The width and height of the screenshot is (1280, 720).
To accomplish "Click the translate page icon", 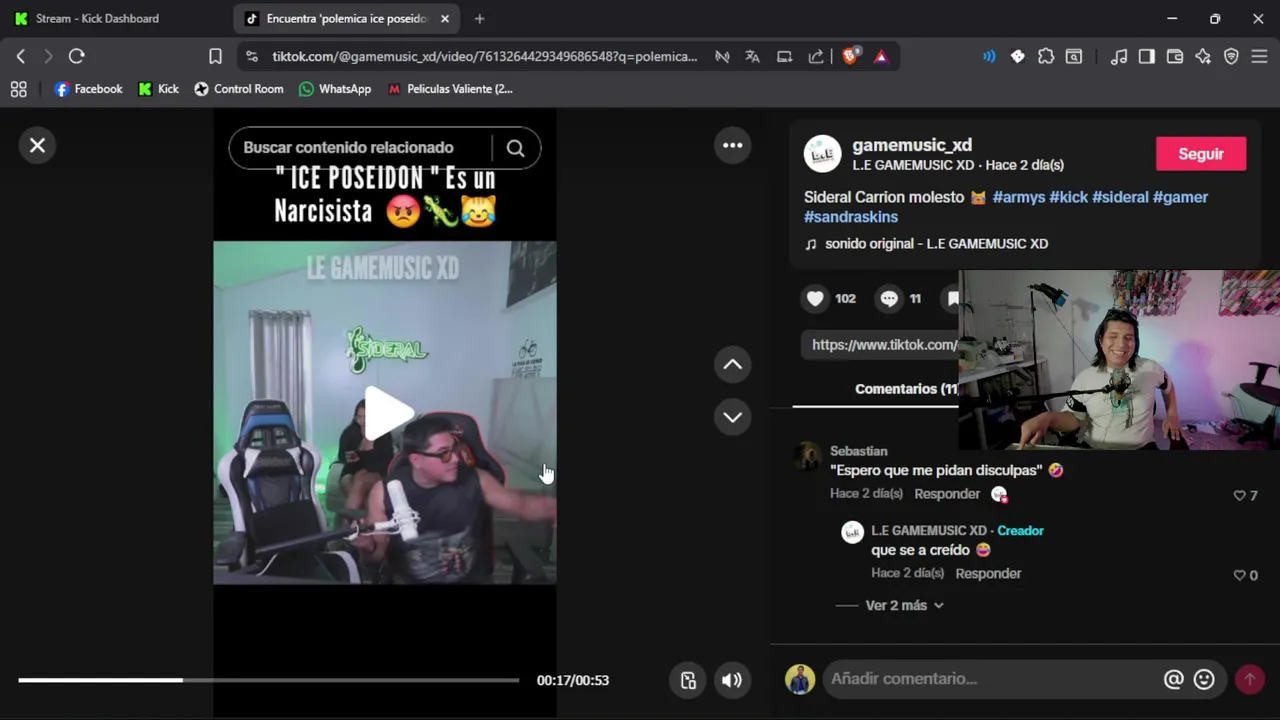I will pos(752,57).
